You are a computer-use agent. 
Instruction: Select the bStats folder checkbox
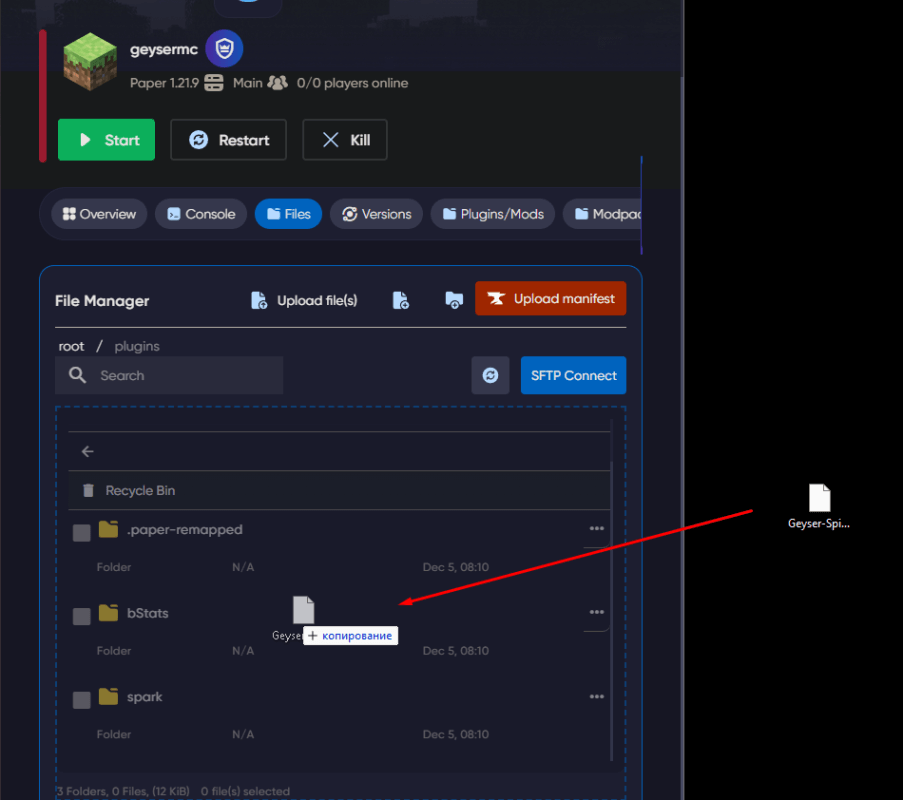(x=82, y=616)
